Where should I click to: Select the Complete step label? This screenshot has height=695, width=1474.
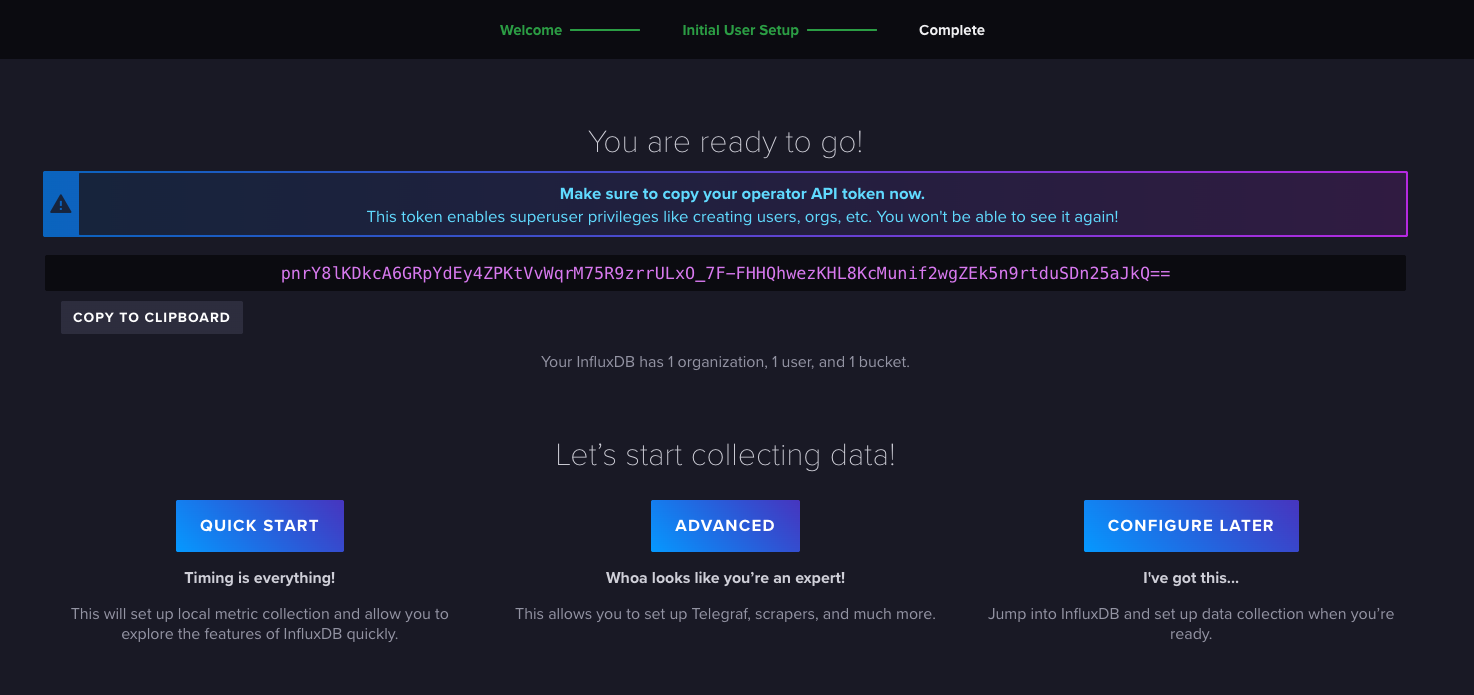952,30
